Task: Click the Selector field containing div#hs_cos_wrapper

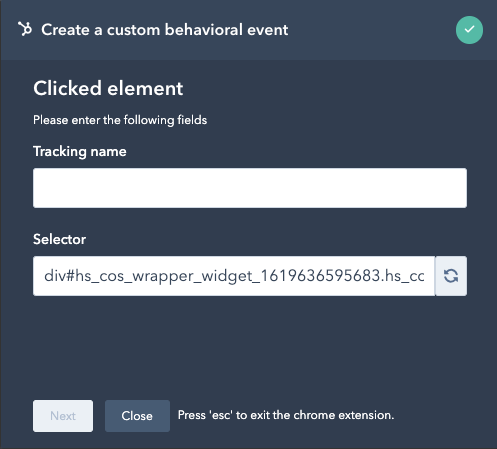Action: pyautogui.click(x=234, y=276)
